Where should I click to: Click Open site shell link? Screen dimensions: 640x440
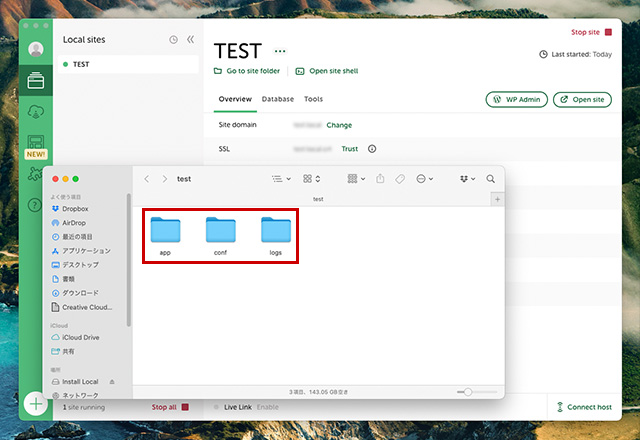(x=327, y=71)
